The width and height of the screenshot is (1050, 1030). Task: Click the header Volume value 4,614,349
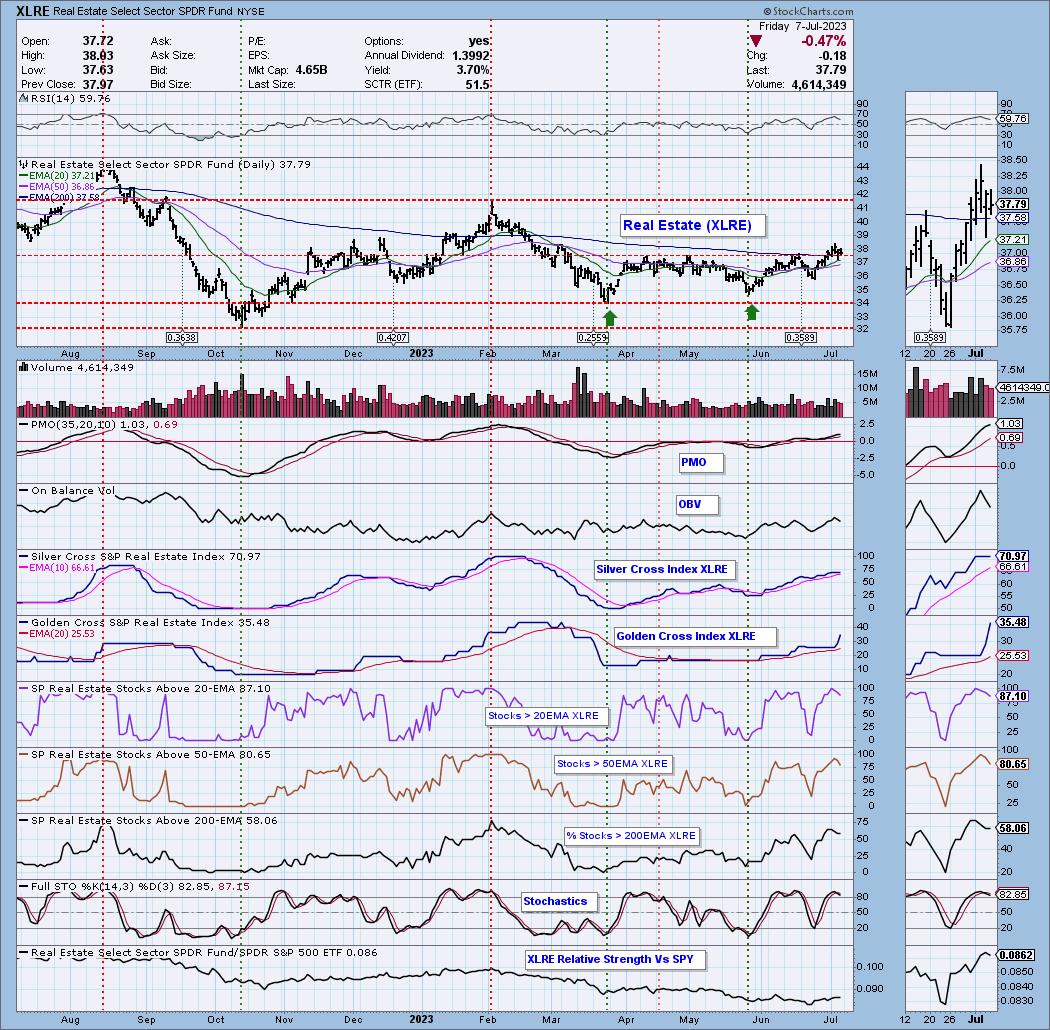pyautogui.click(x=818, y=84)
